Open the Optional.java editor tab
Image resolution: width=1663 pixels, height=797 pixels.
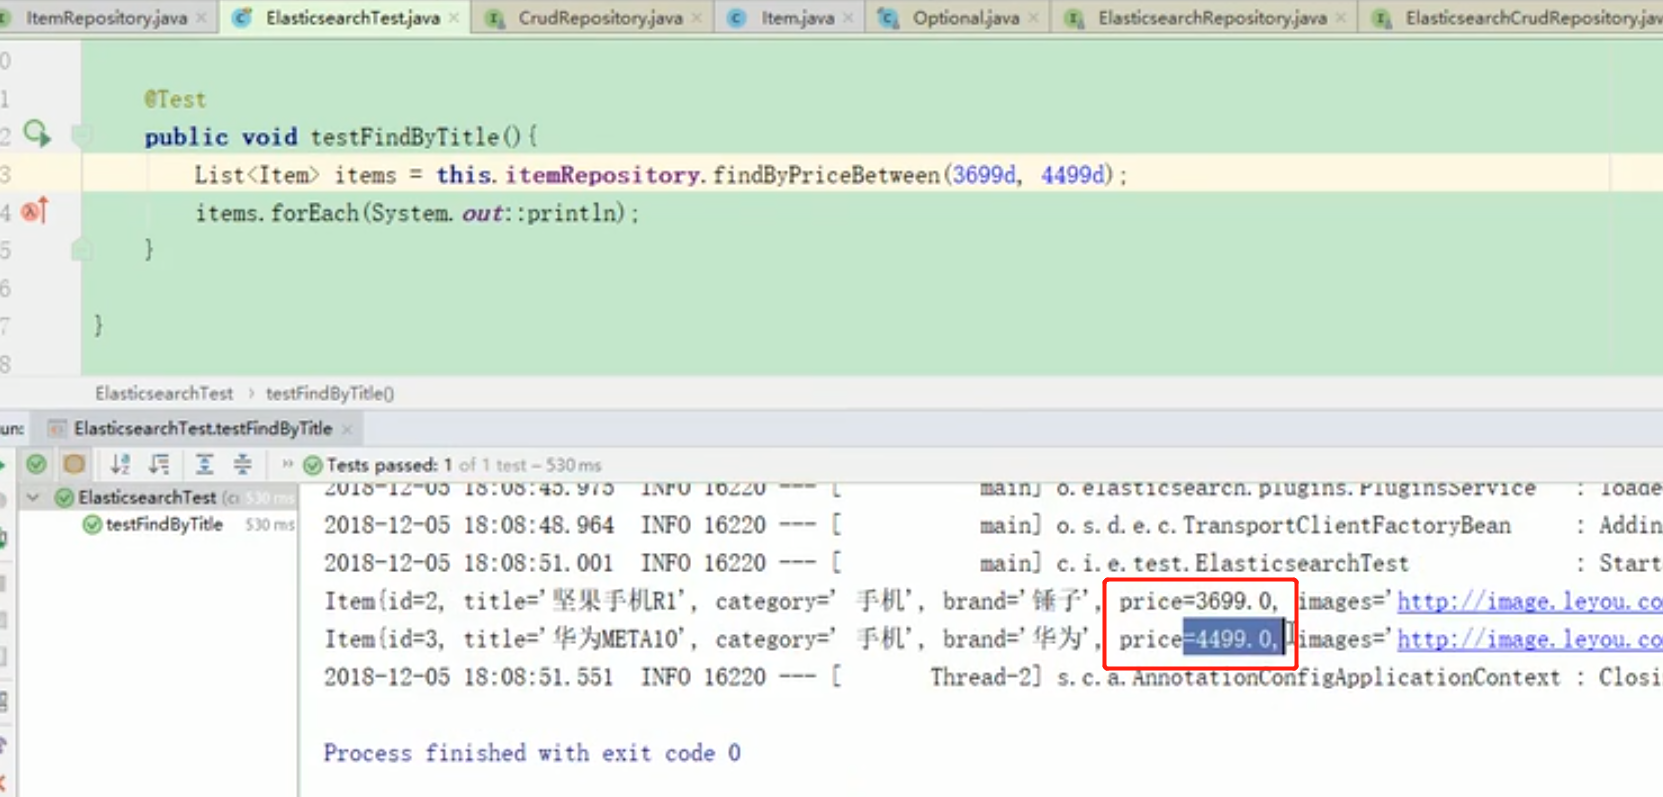tap(966, 18)
